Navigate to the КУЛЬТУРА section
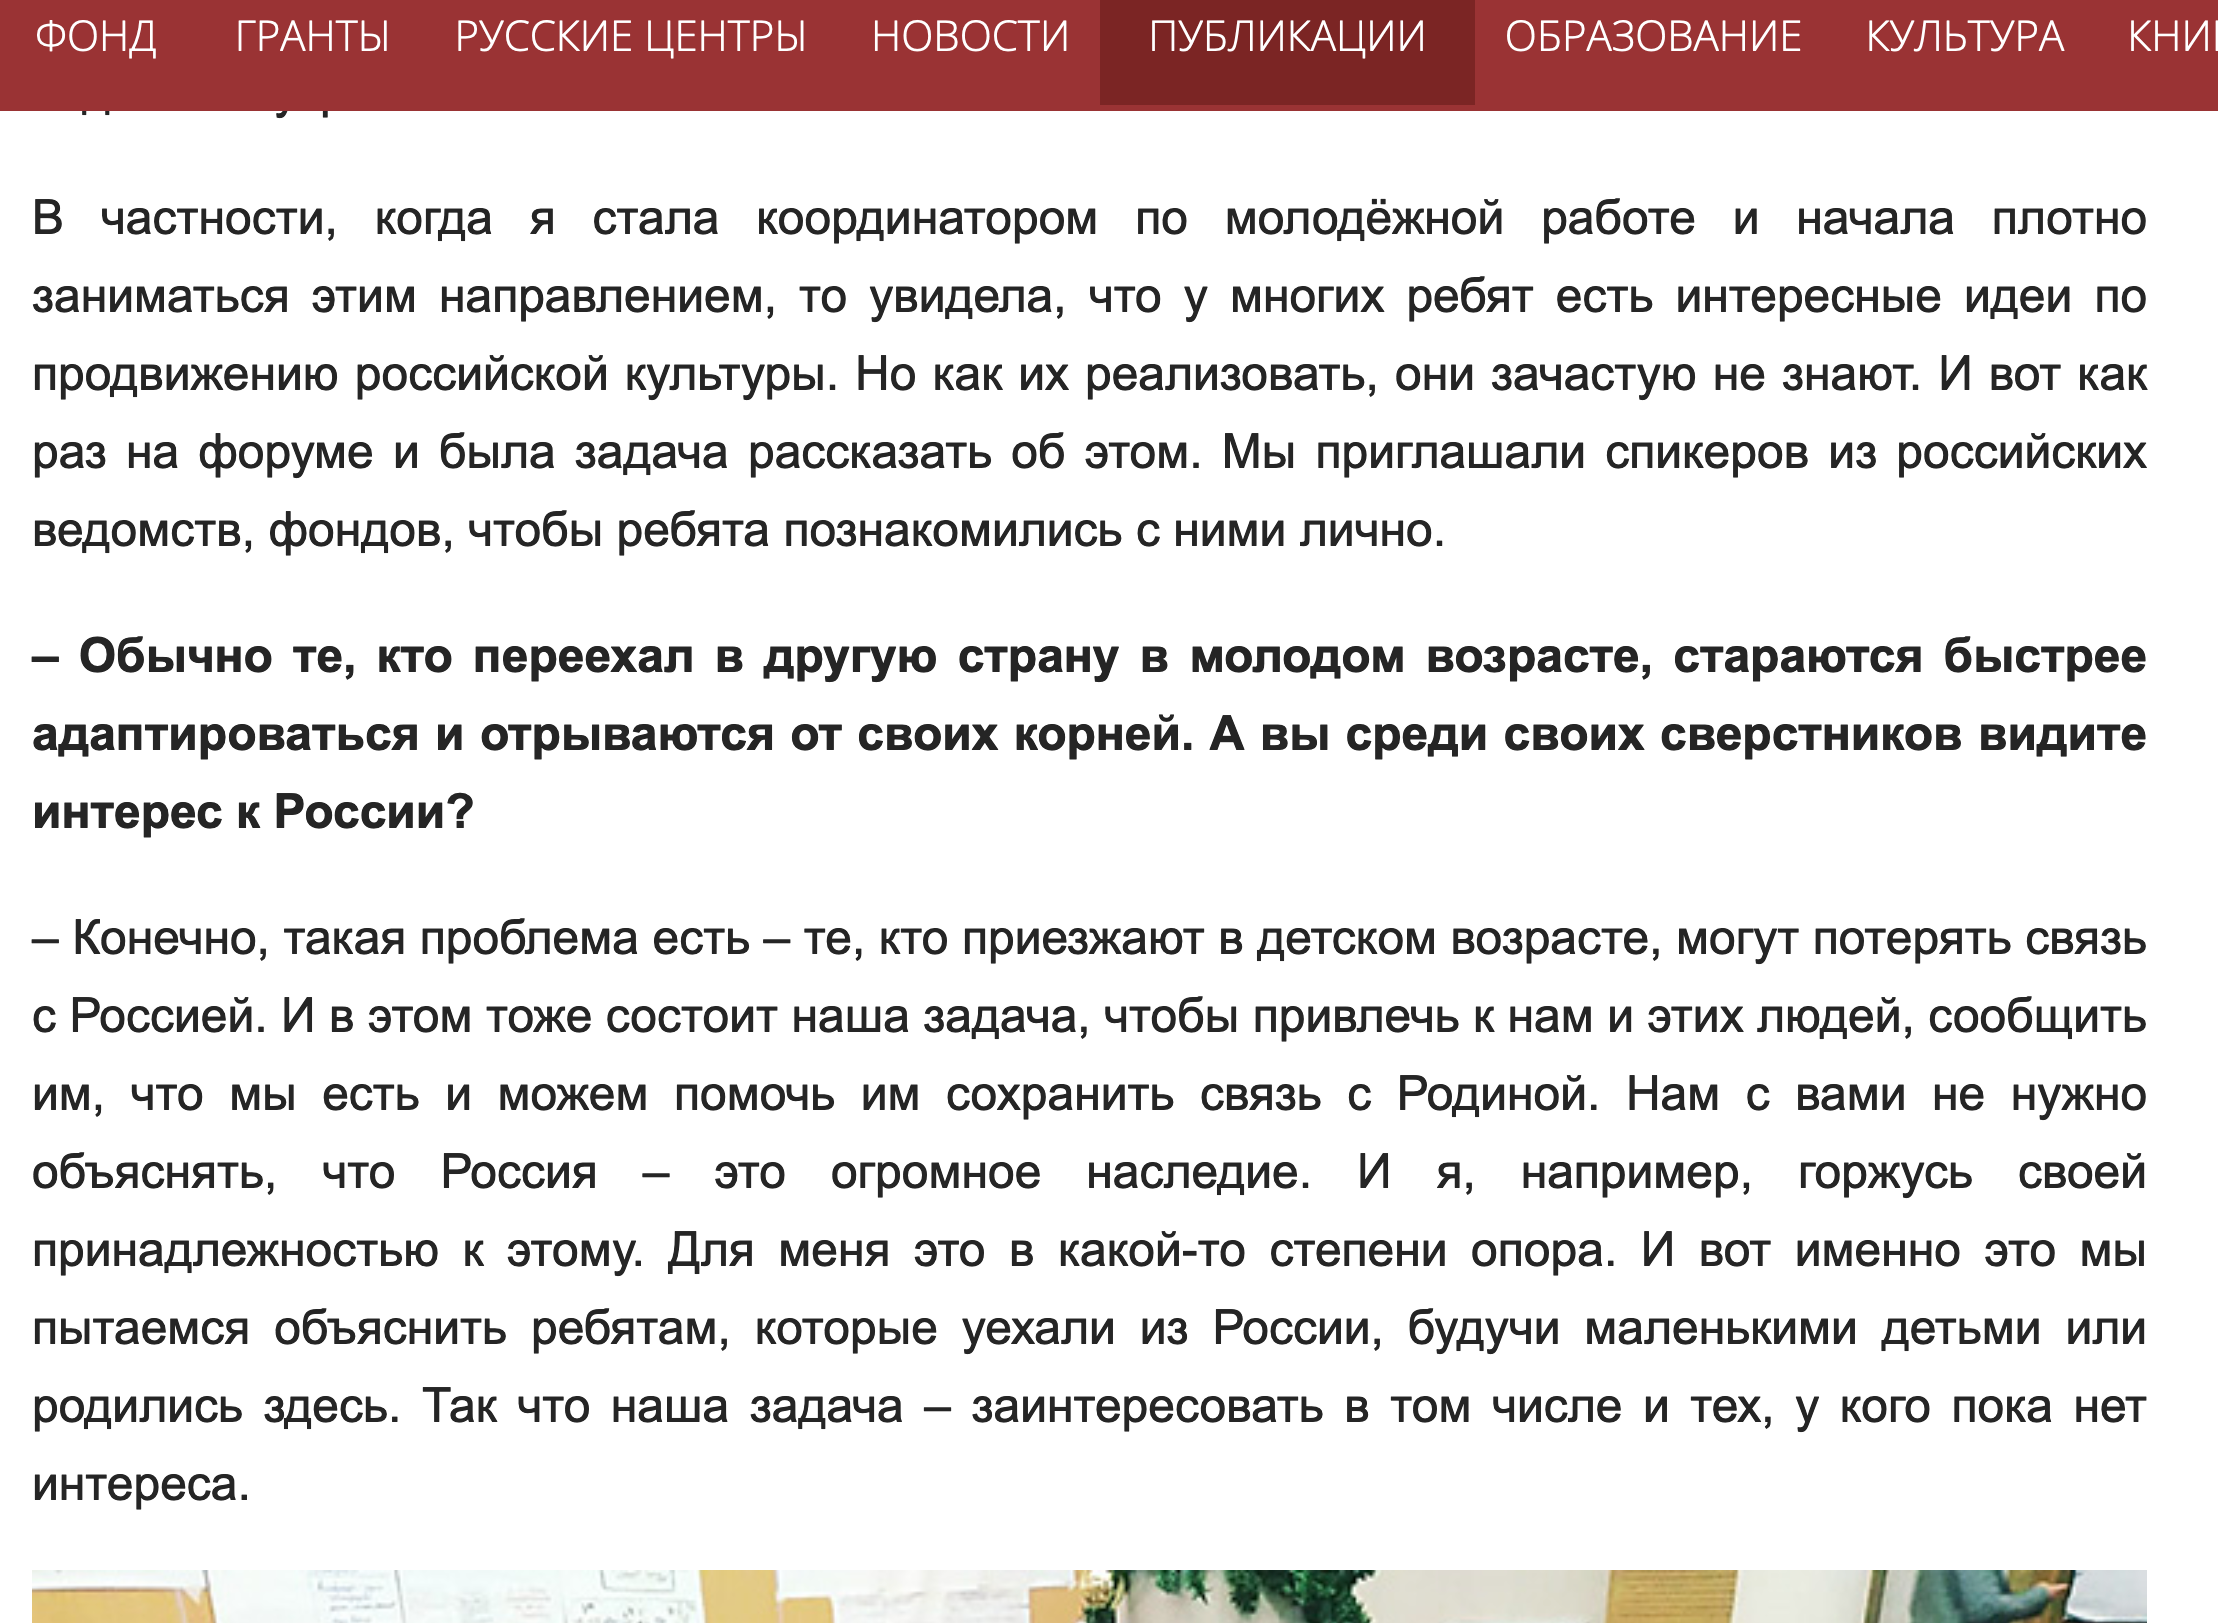This screenshot has height=1623, width=2218. pyautogui.click(x=1964, y=38)
